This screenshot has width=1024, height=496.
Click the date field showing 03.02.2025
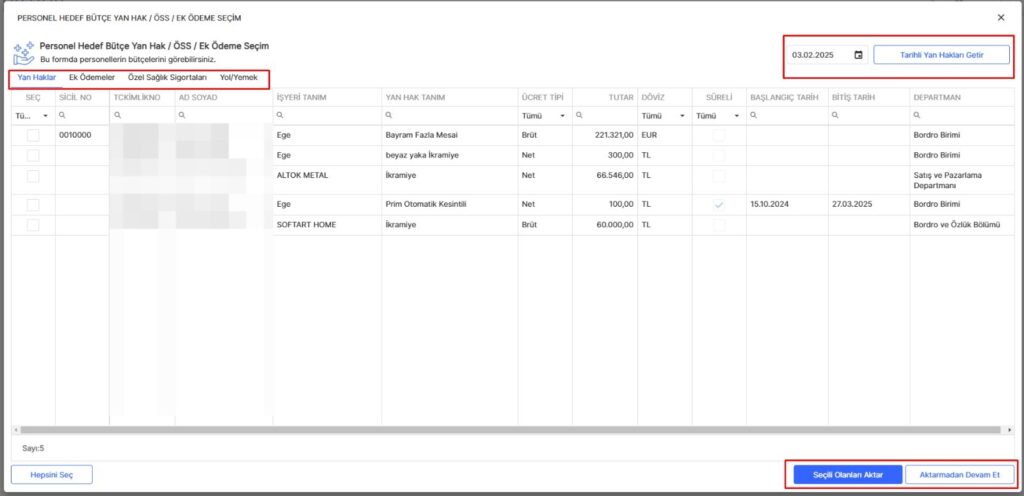[820, 55]
